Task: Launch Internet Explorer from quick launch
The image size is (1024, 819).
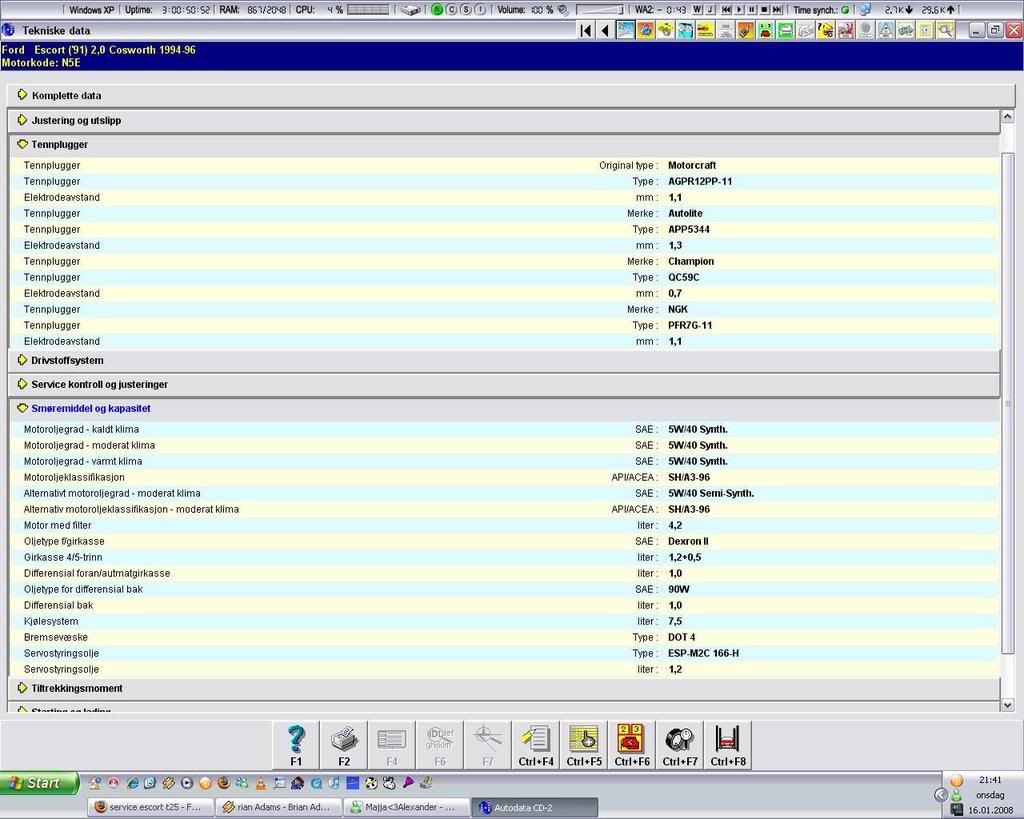Action: tap(133, 782)
